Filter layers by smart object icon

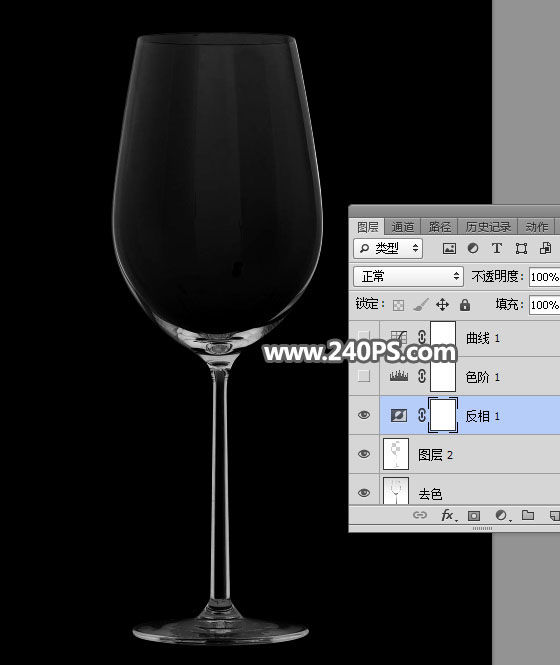click(545, 249)
